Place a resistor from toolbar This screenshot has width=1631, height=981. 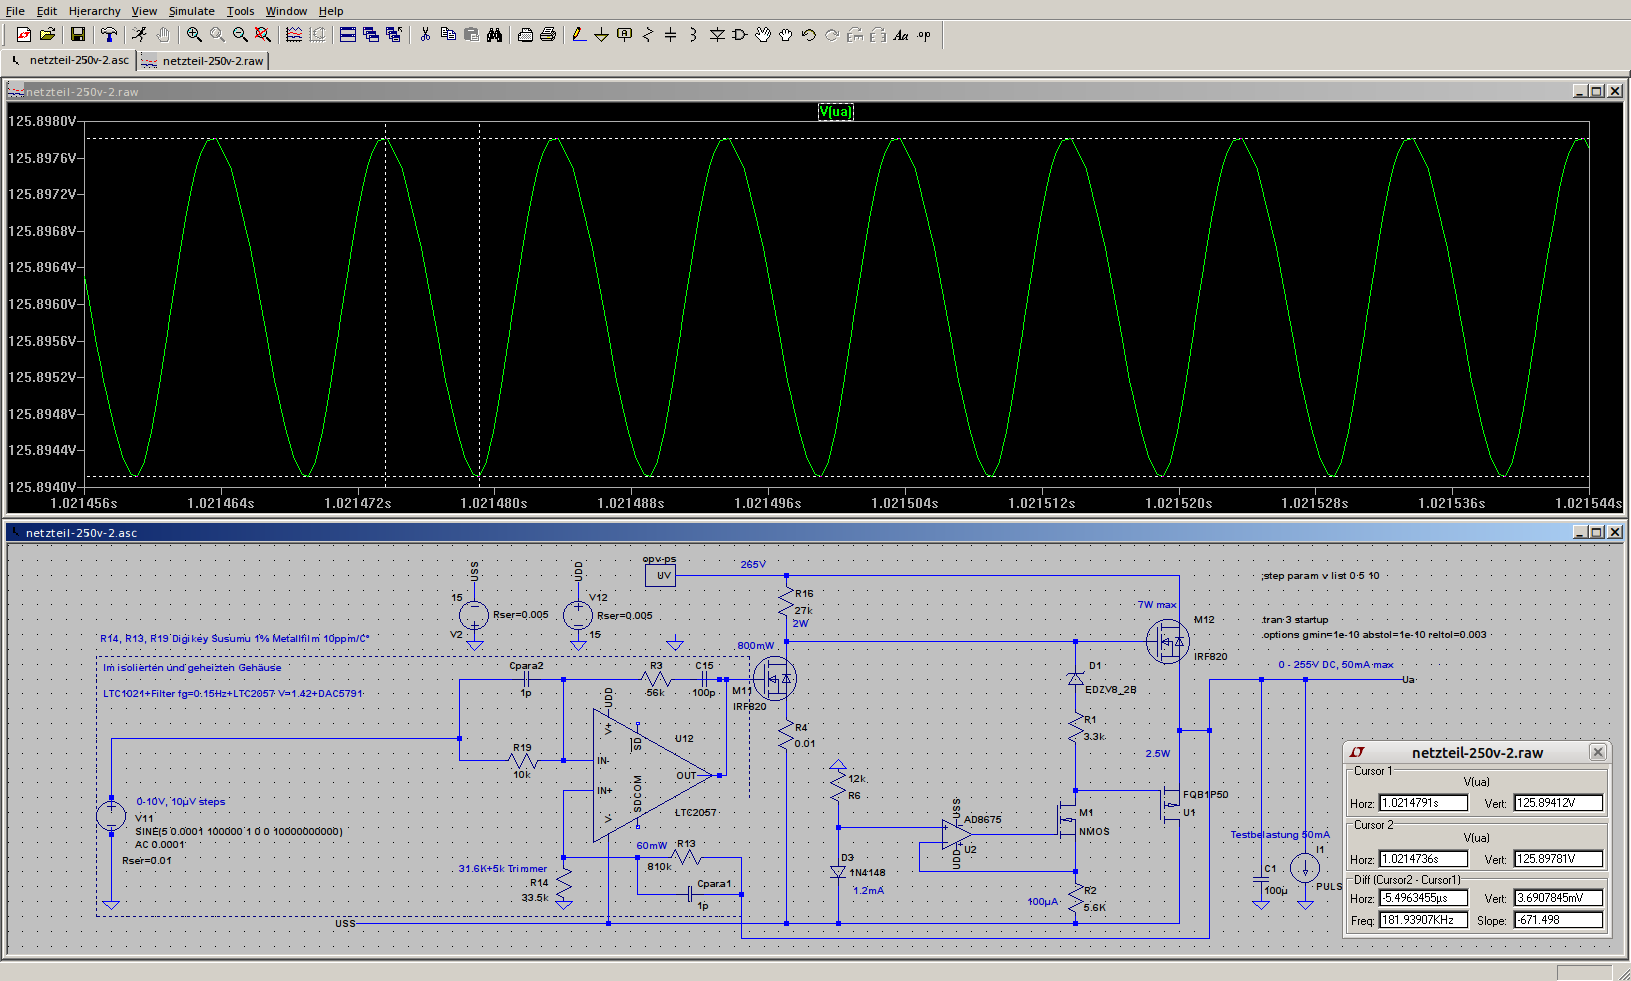[x=648, y=35]
